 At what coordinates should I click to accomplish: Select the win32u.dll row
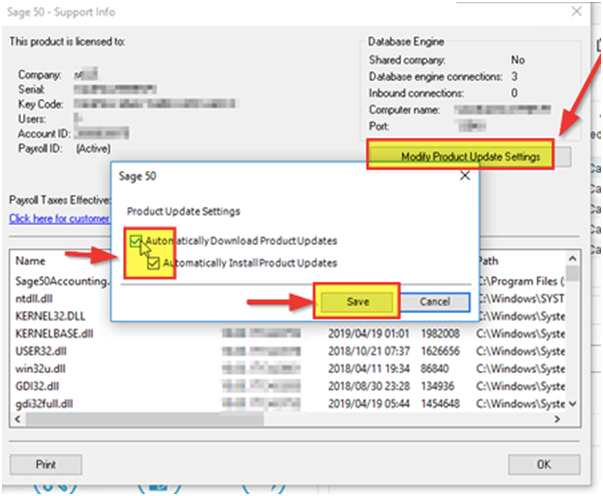pyautogui.click(x=290, y=369)
